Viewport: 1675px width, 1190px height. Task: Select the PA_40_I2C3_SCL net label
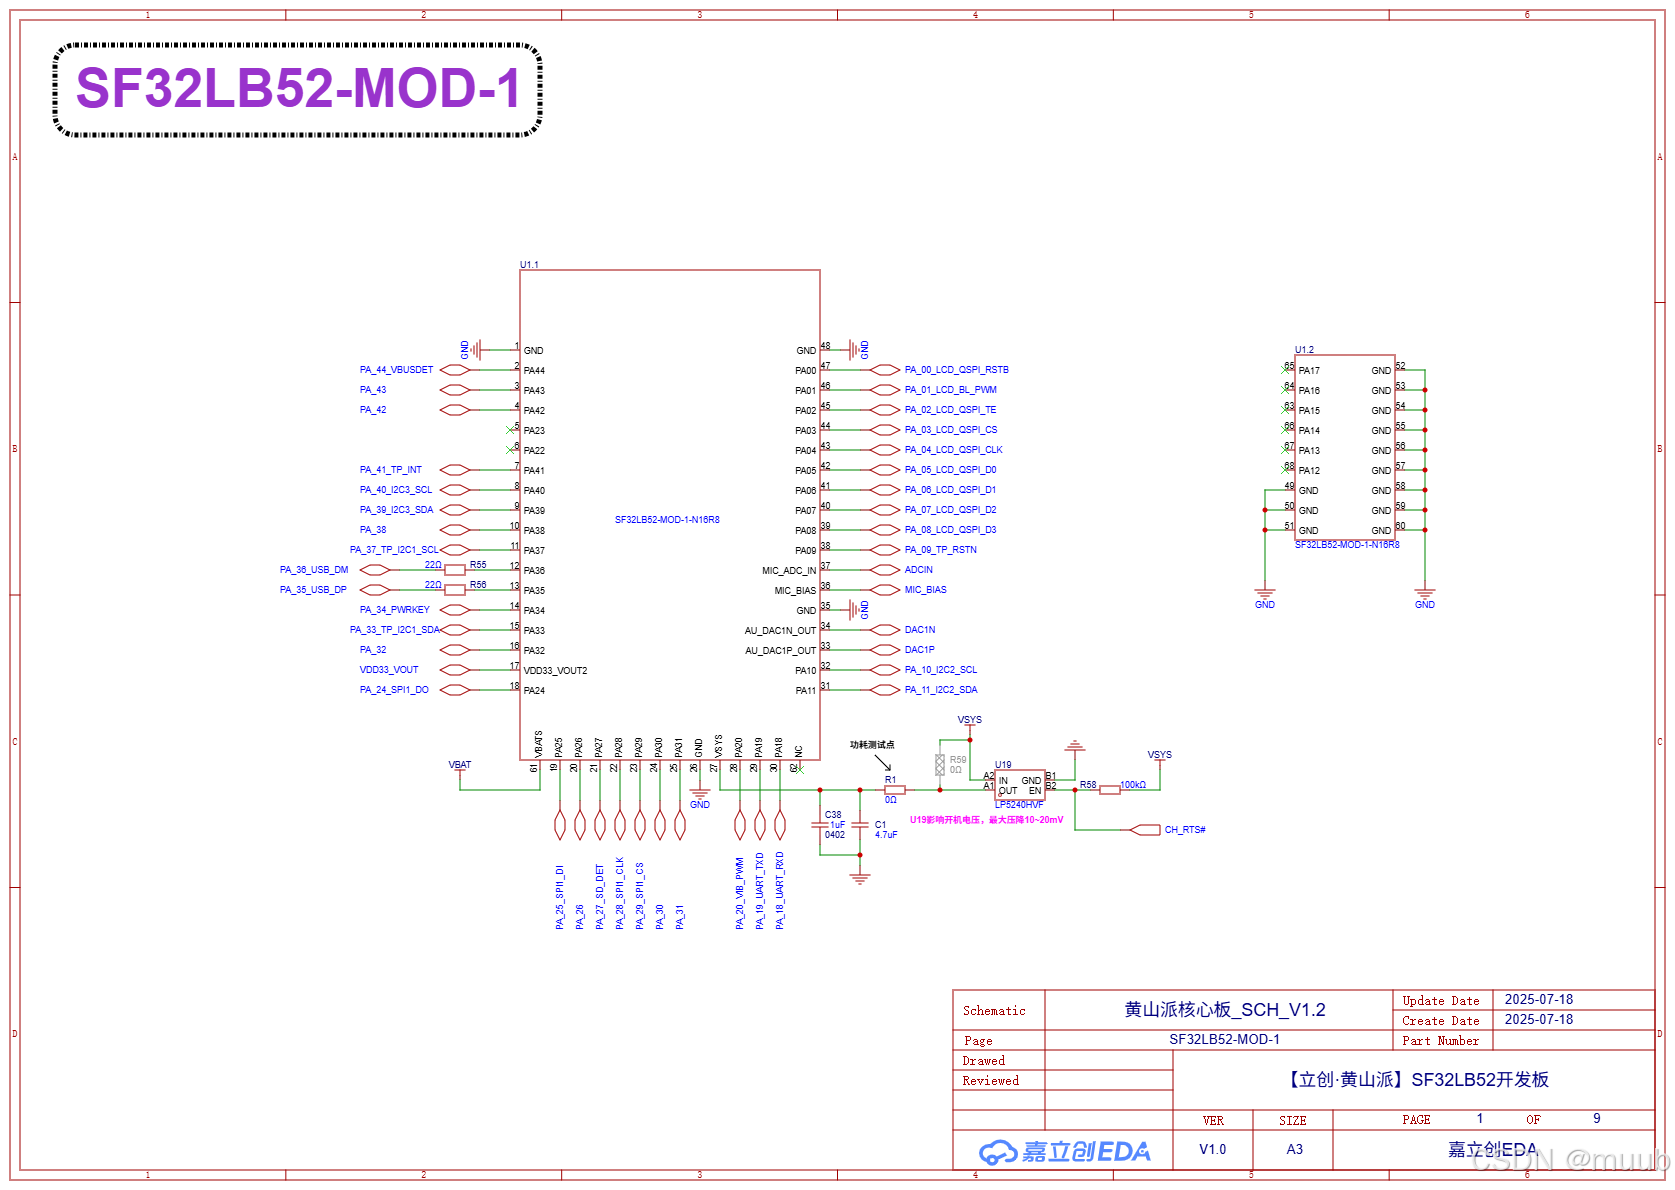tap(396, 490)
